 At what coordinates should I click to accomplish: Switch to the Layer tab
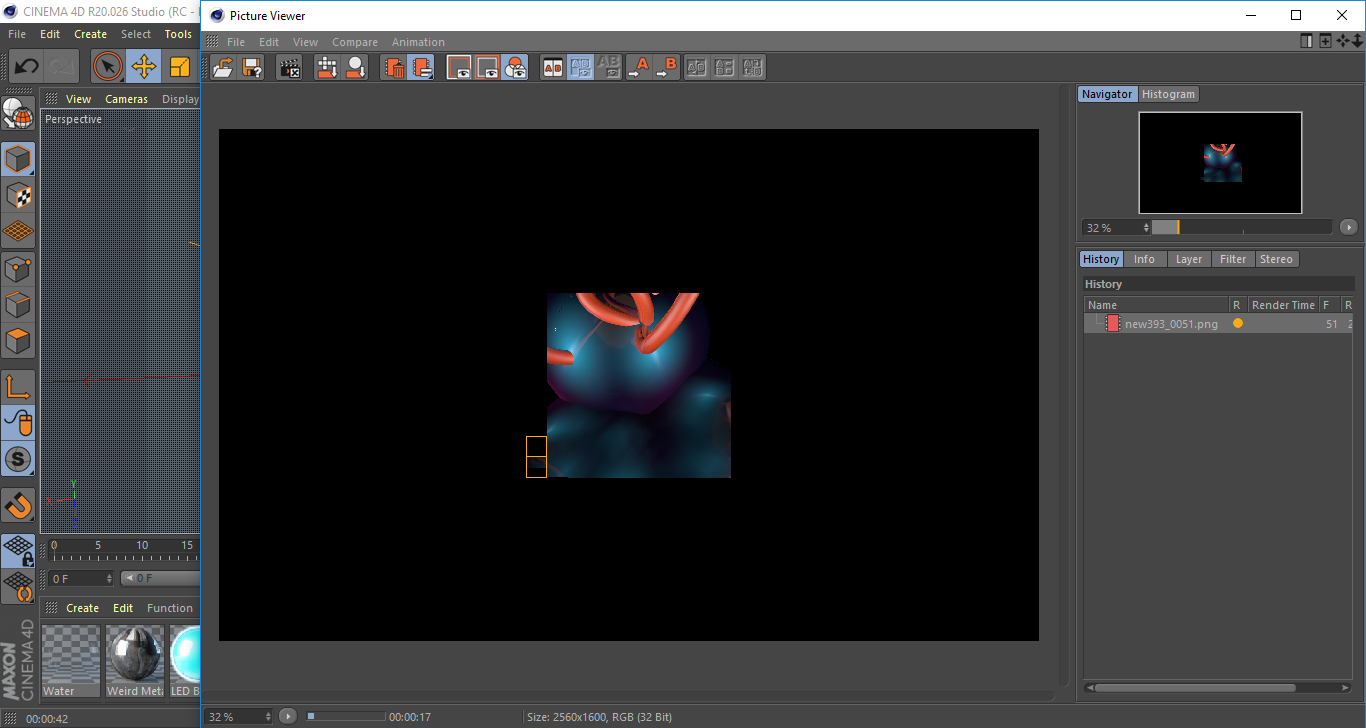1189,259
